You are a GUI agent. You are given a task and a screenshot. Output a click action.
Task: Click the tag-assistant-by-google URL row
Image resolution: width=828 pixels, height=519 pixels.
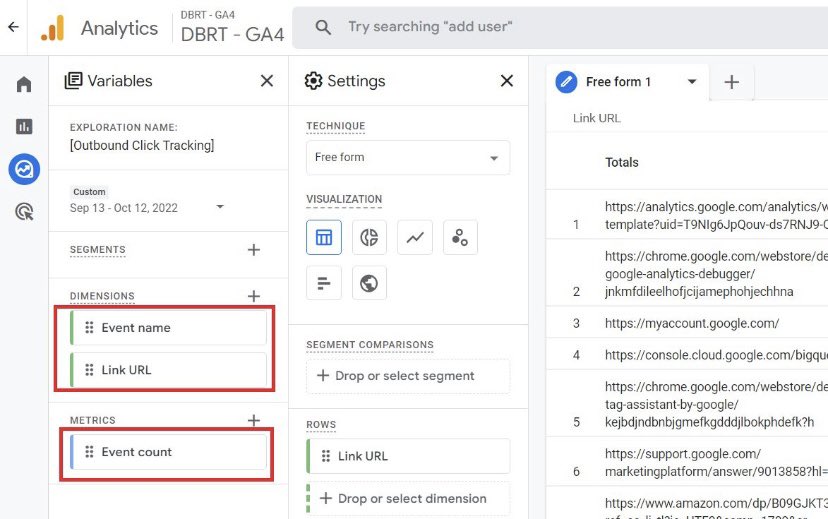click(686, 404)
